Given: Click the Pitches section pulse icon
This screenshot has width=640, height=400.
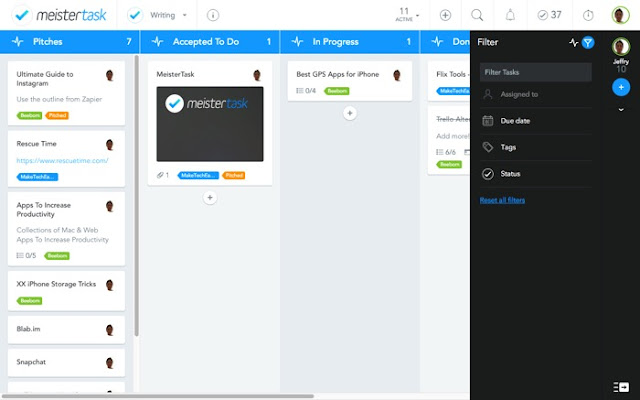Looking at the screenshot, I should click(18, 42).
